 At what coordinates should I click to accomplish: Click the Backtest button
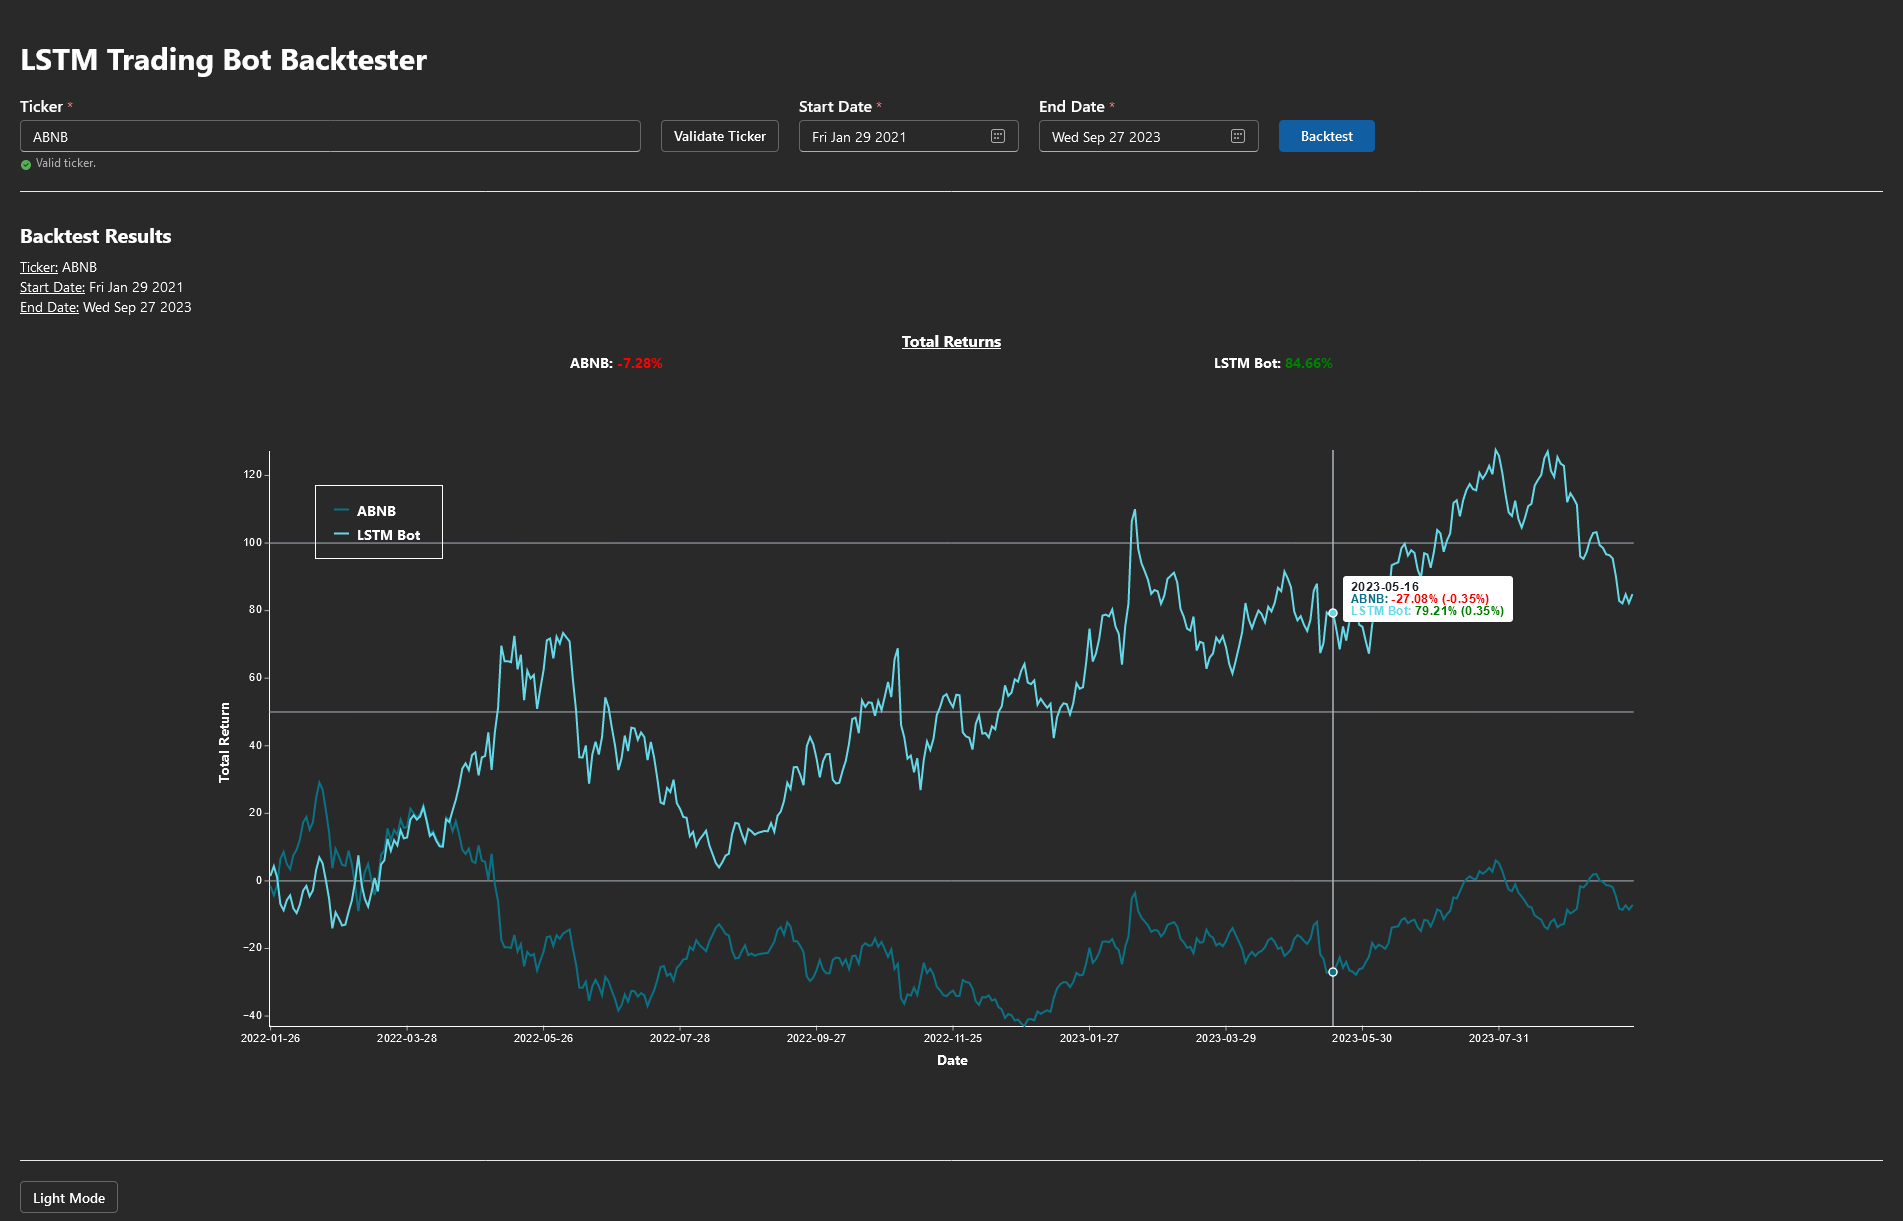(1327, 136)
